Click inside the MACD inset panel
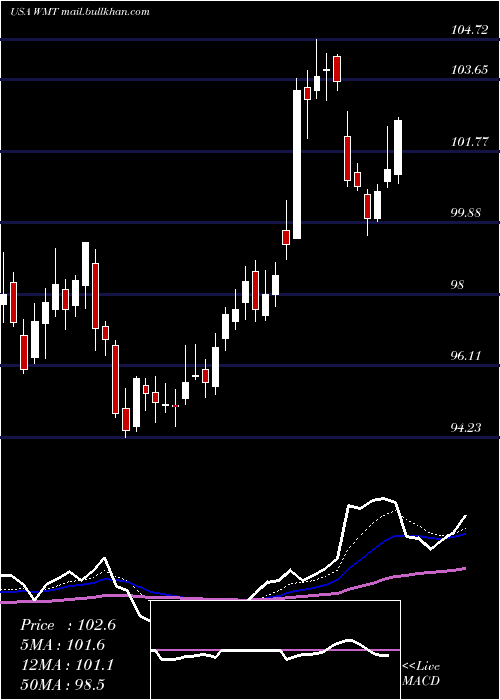The height and width of the screenshot is (700, 500). pos(275,650)
